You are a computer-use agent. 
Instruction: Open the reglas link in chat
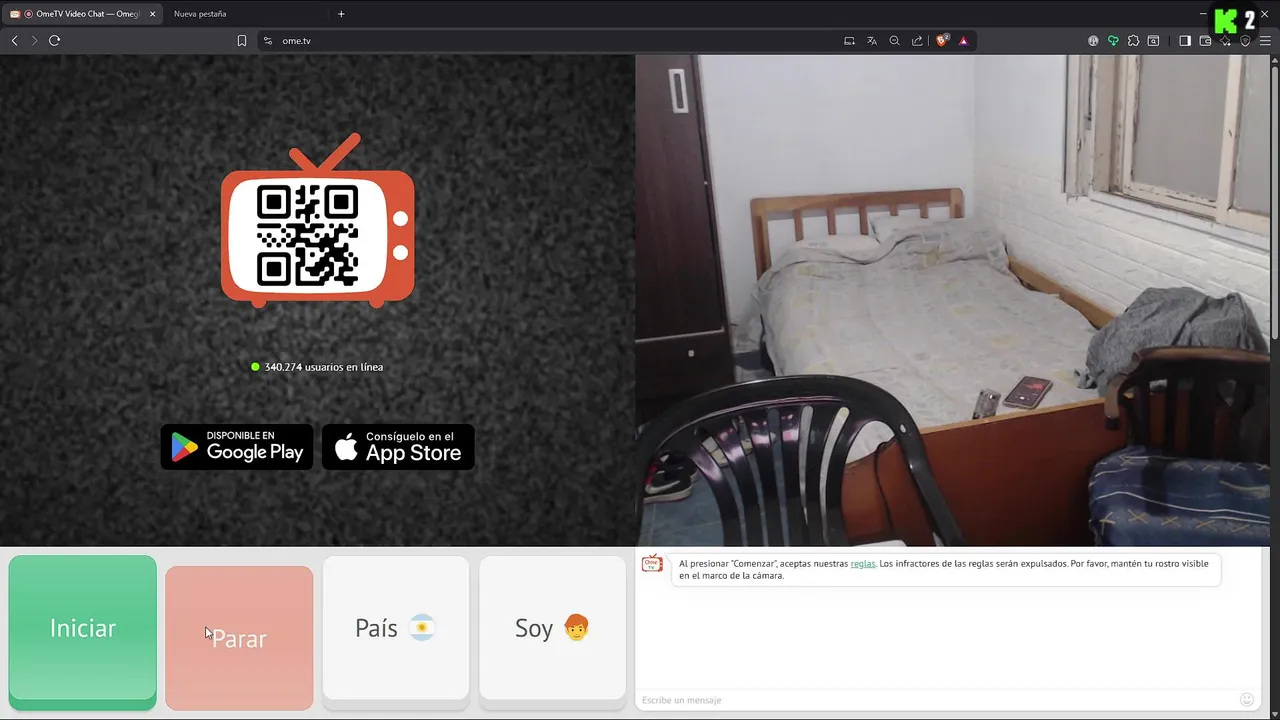click(863, 564)
